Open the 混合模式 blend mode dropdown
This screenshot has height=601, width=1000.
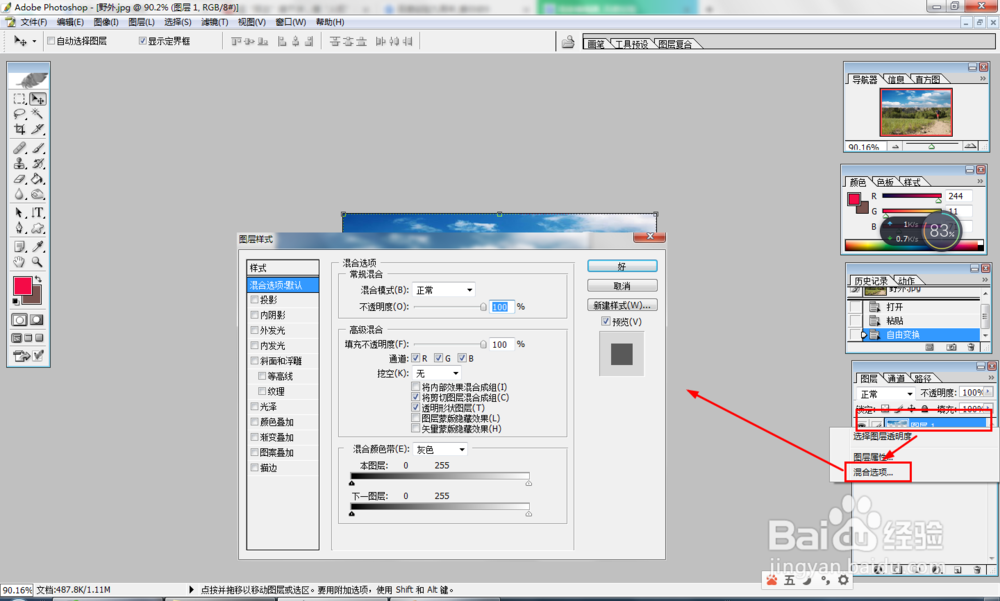(x=444, y=290)
